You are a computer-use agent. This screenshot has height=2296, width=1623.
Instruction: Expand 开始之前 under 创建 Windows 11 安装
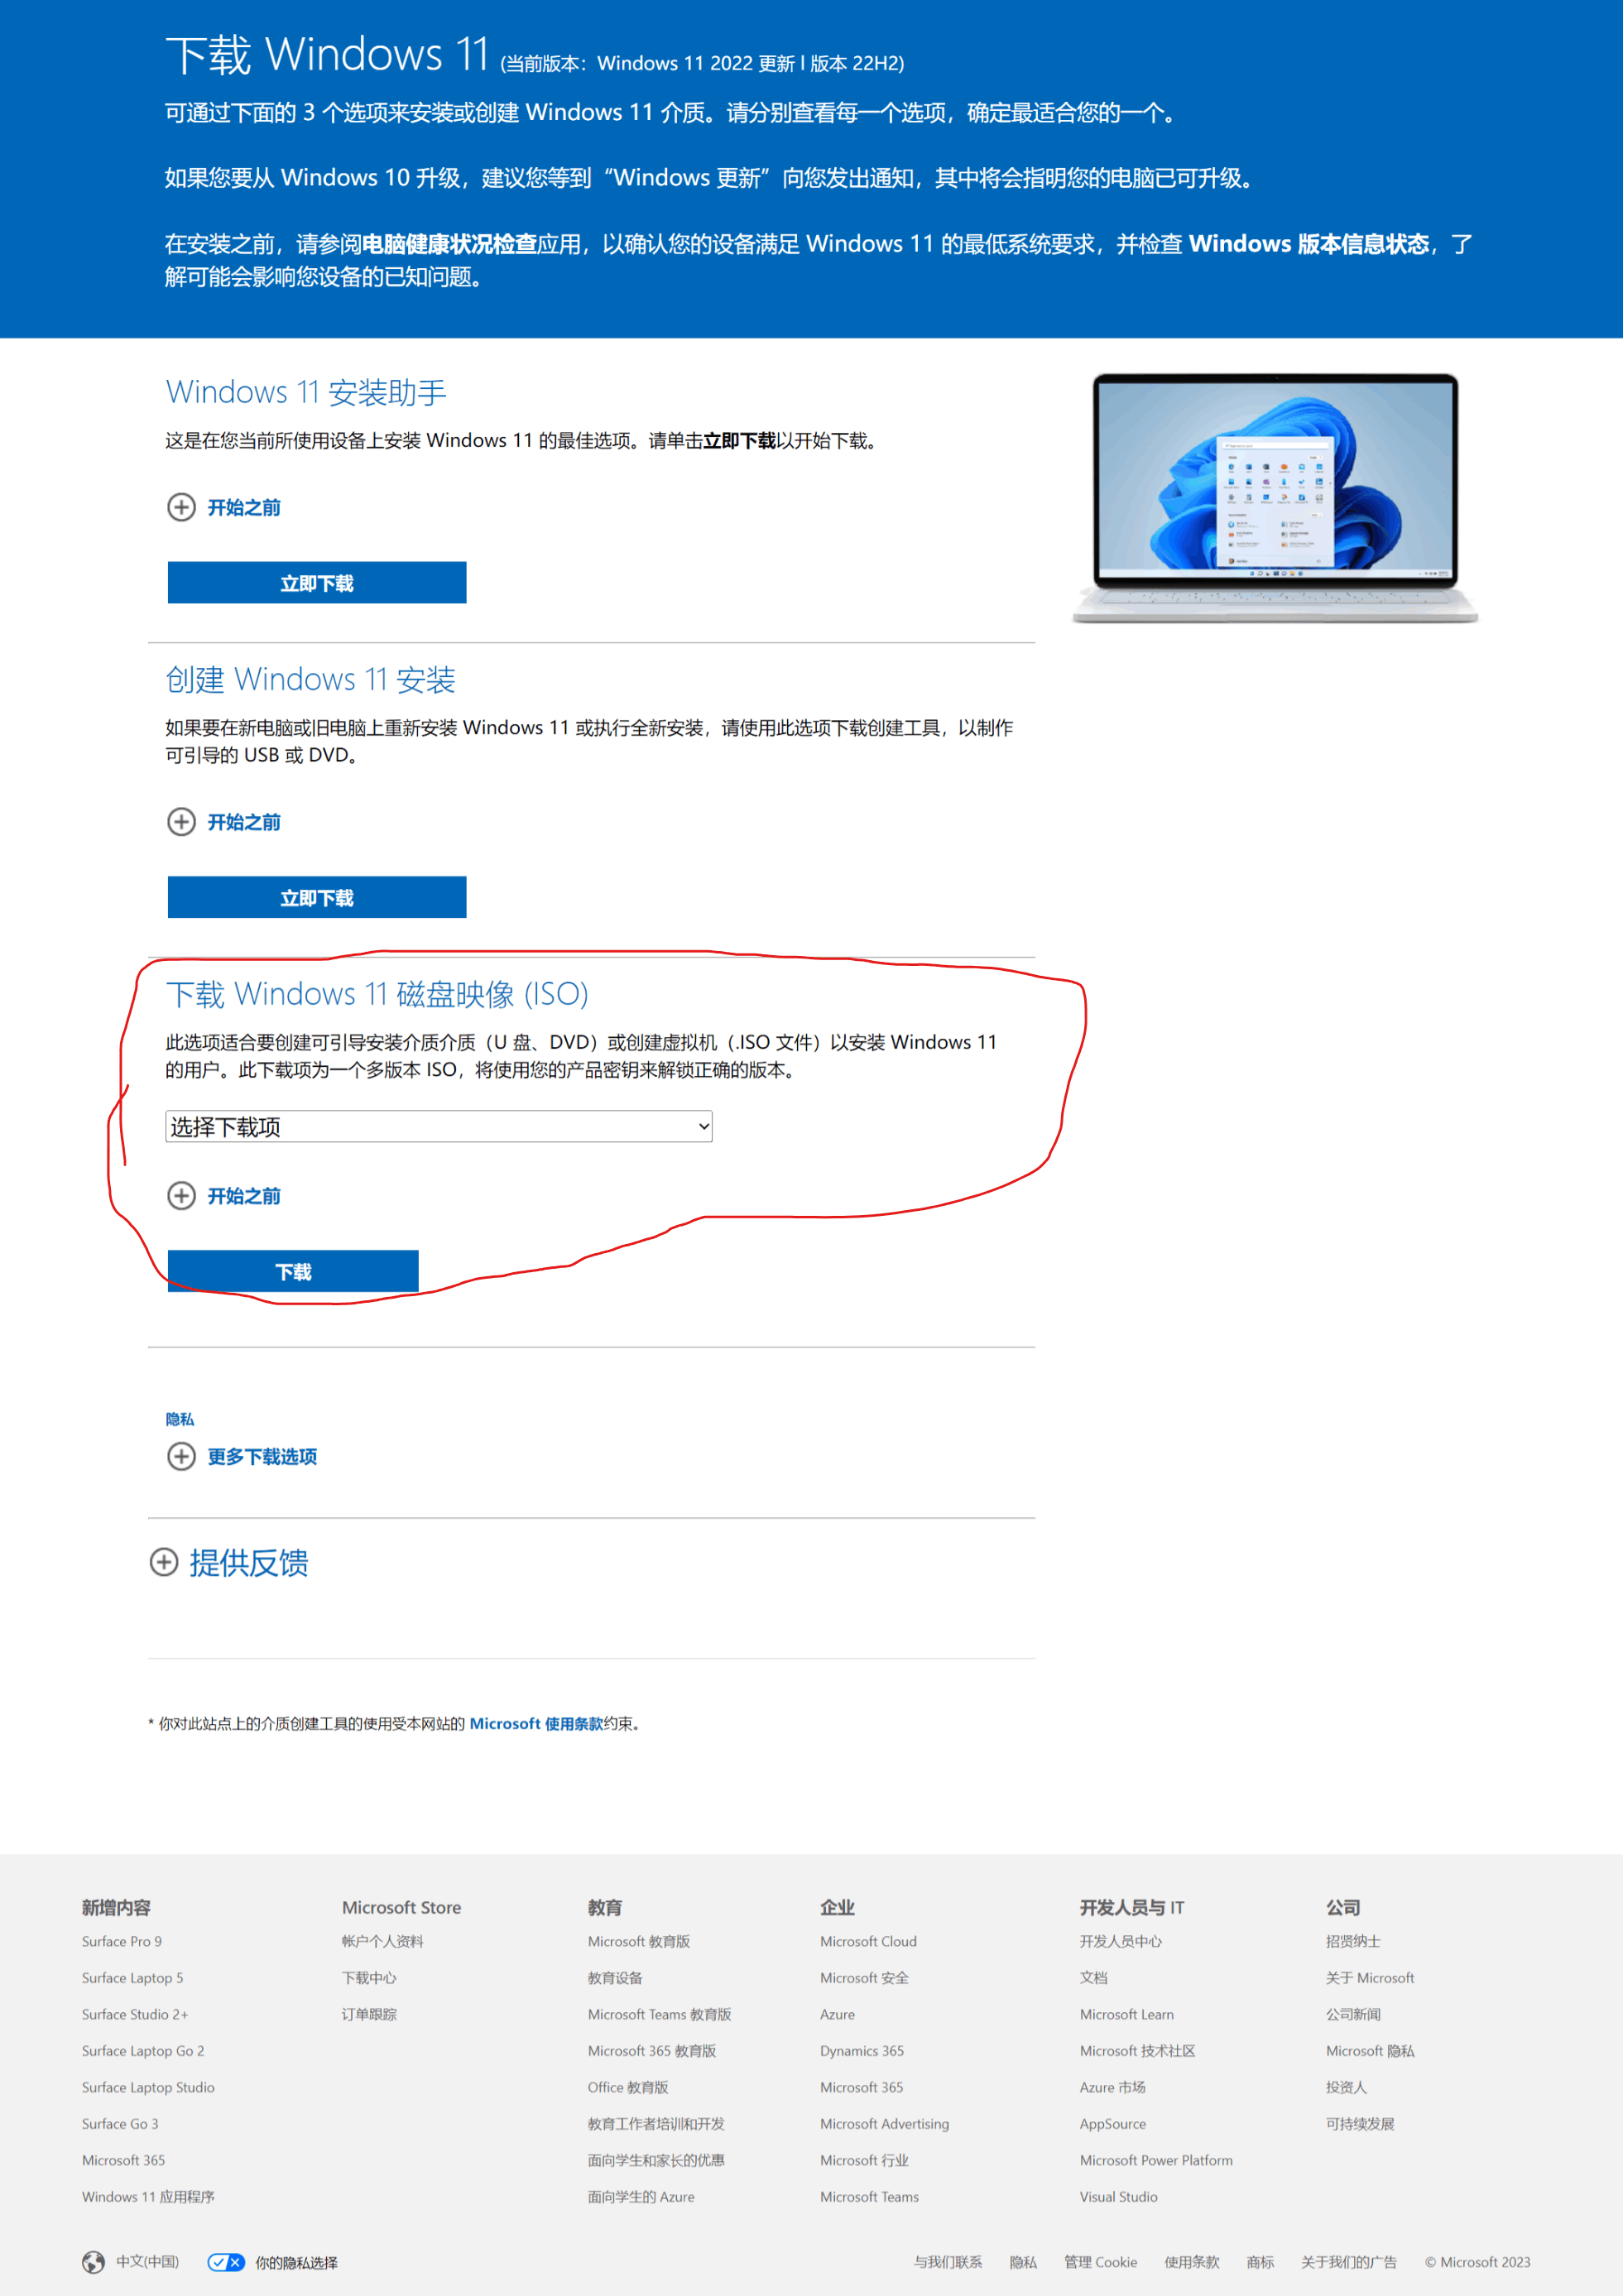[243, 822]
